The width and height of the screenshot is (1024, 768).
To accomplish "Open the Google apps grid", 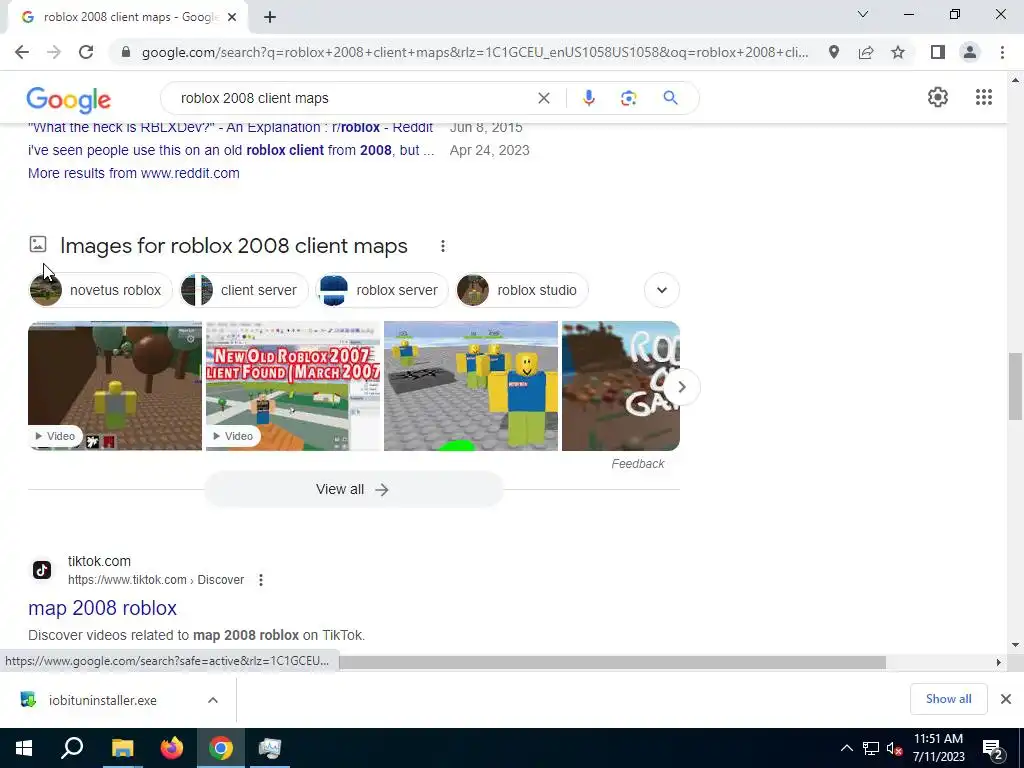I will [984, 97].
